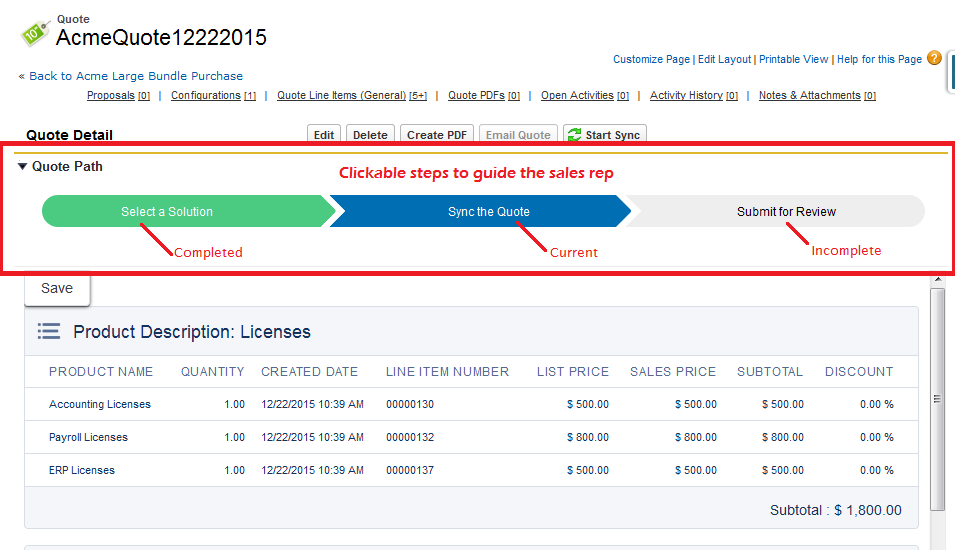Click the SUBTOTAL column header

tap(770, 372)
